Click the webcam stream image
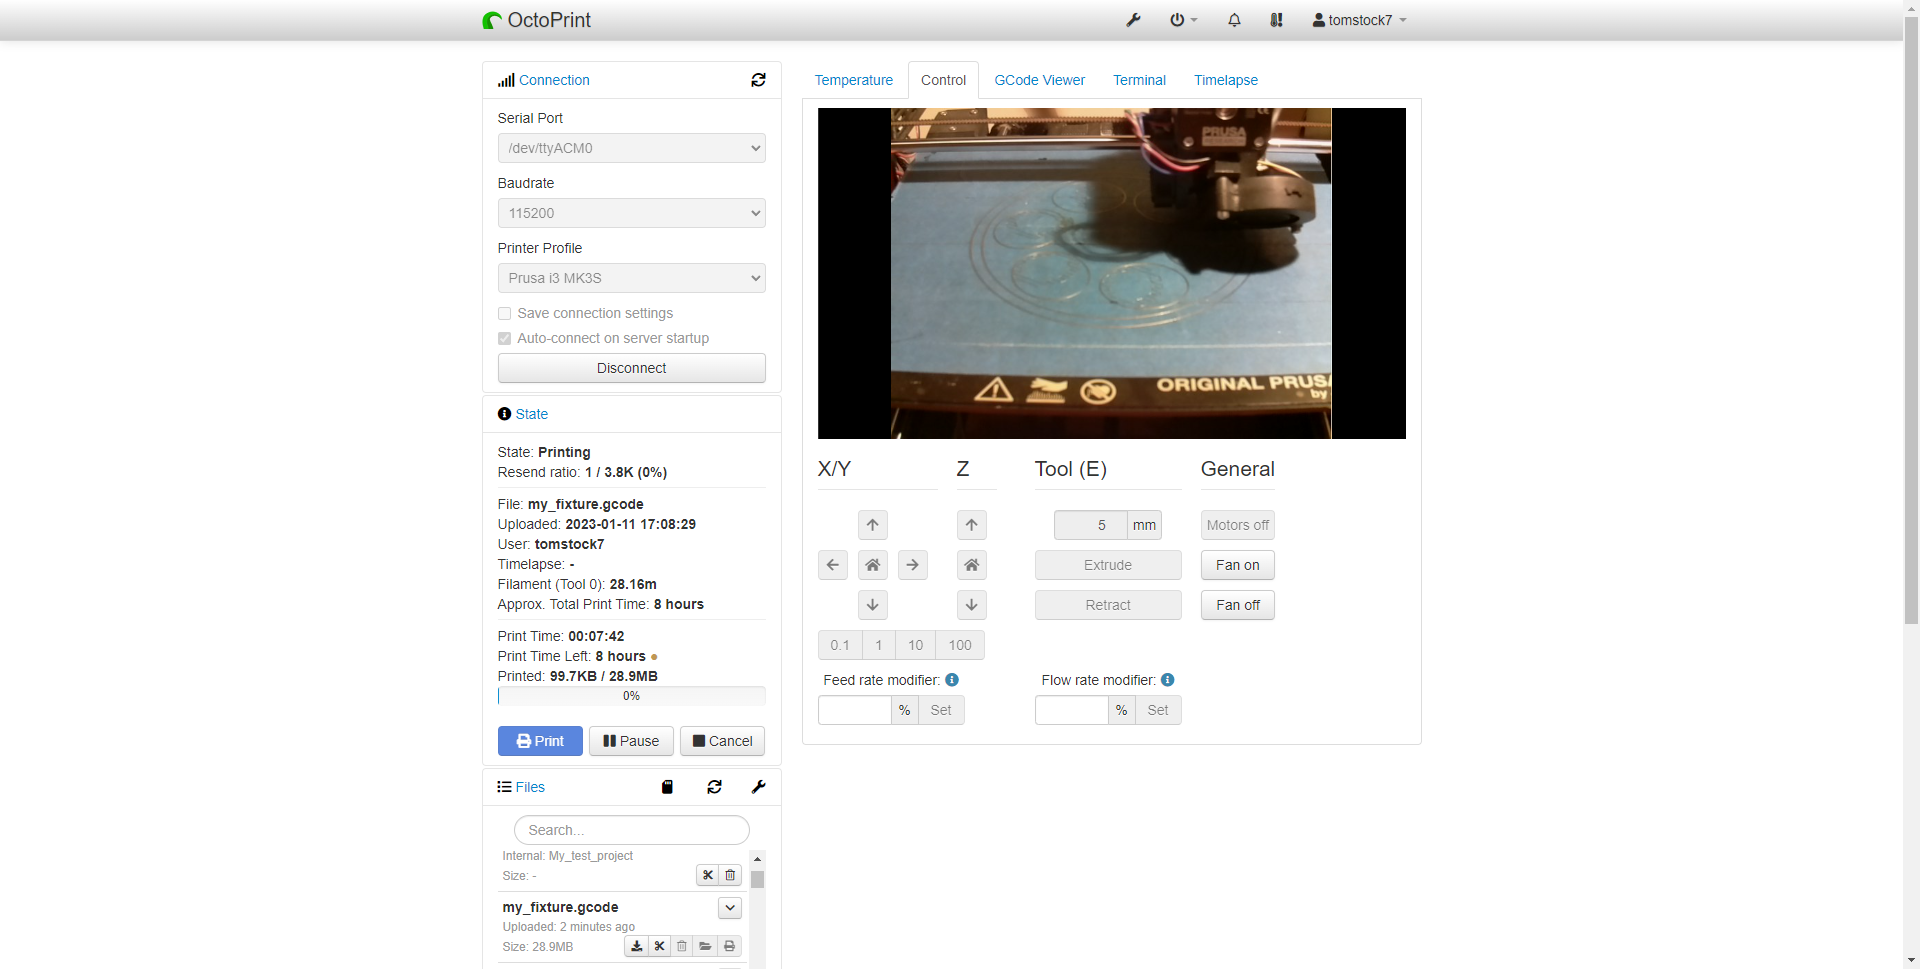The height and width of the screenshot is (969, 1920). coord(1112,273)
